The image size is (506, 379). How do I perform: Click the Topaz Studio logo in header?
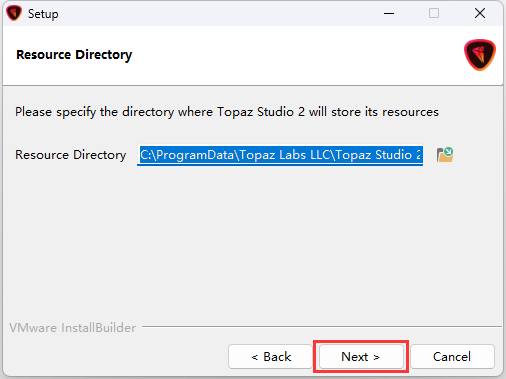pyautogui.click(x=480, y=55)
